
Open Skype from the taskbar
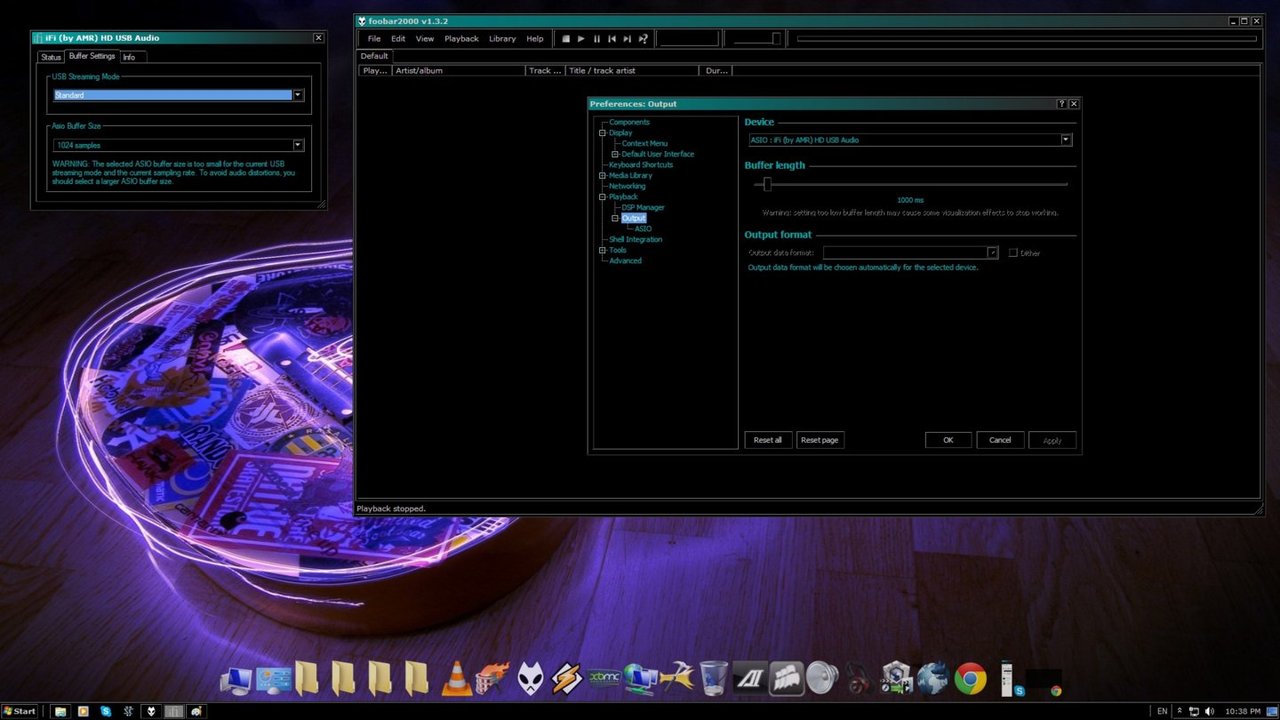click(x=105, y=711)
